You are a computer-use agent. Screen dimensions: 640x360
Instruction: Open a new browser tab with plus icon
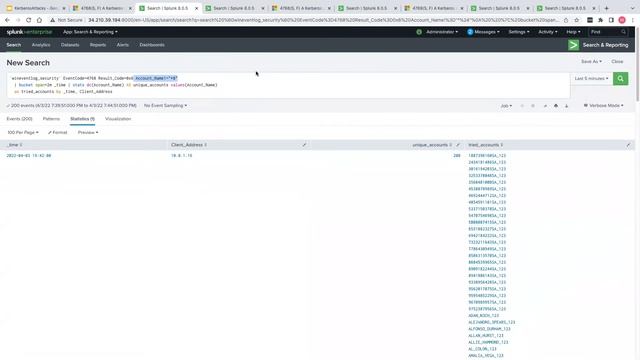[607, 8]
